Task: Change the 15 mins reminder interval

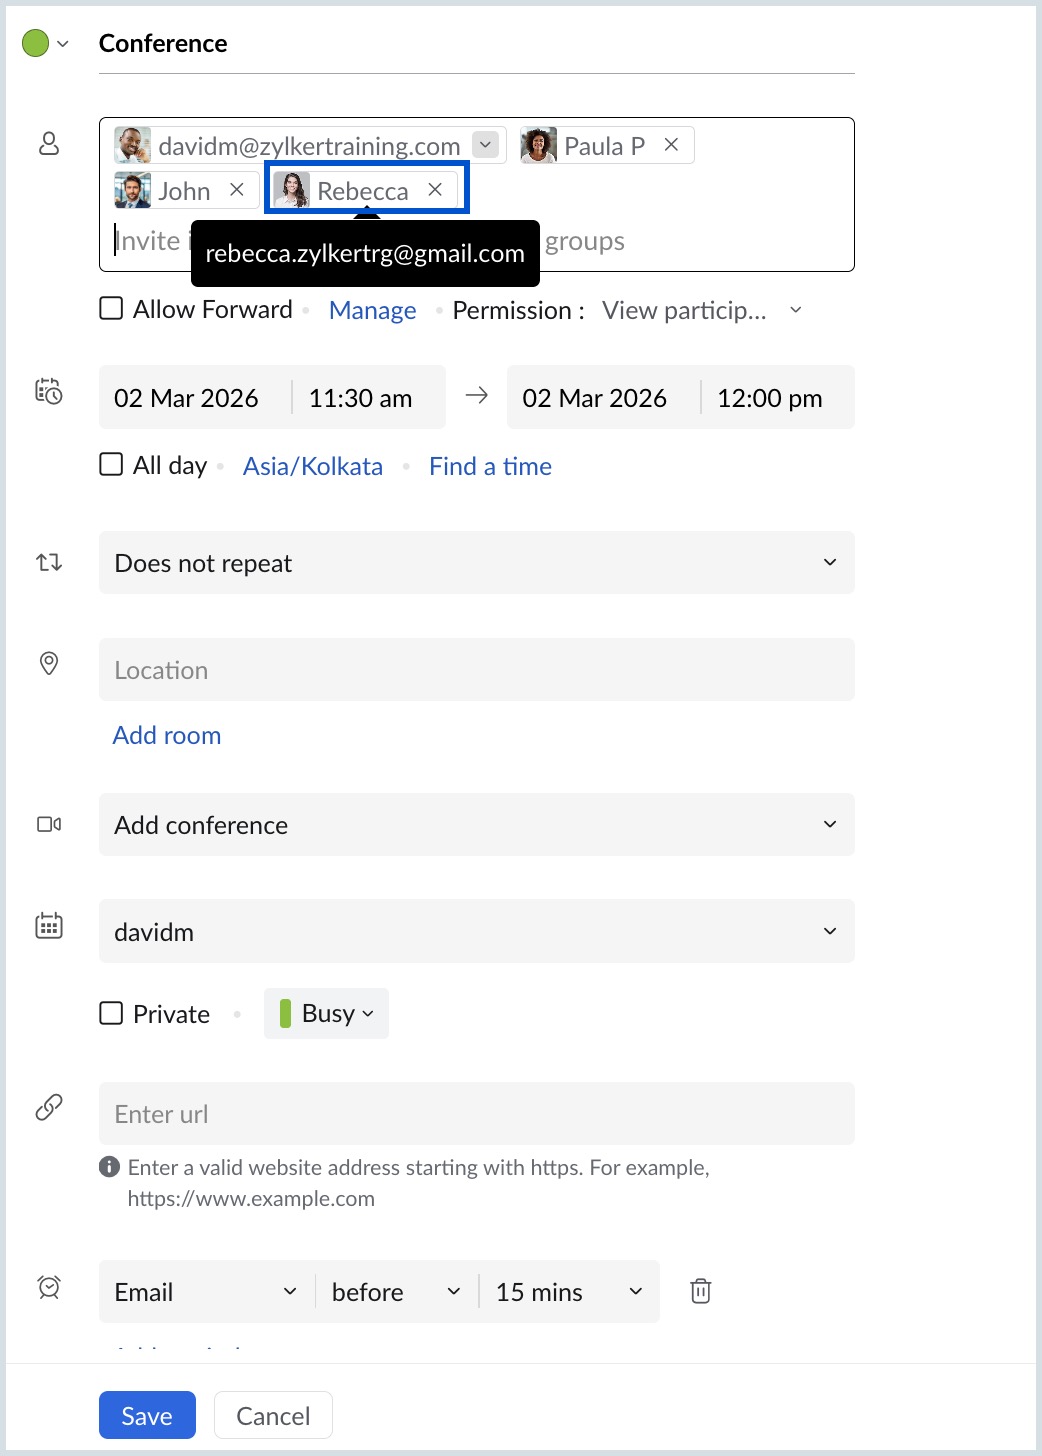Action: click(x=567, y=1291)
